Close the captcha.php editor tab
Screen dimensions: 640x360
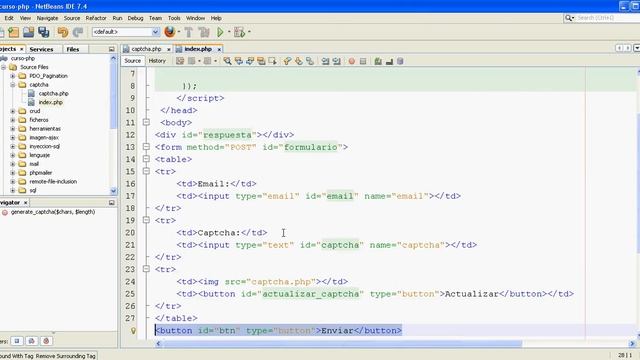click(x=169, y=49)
